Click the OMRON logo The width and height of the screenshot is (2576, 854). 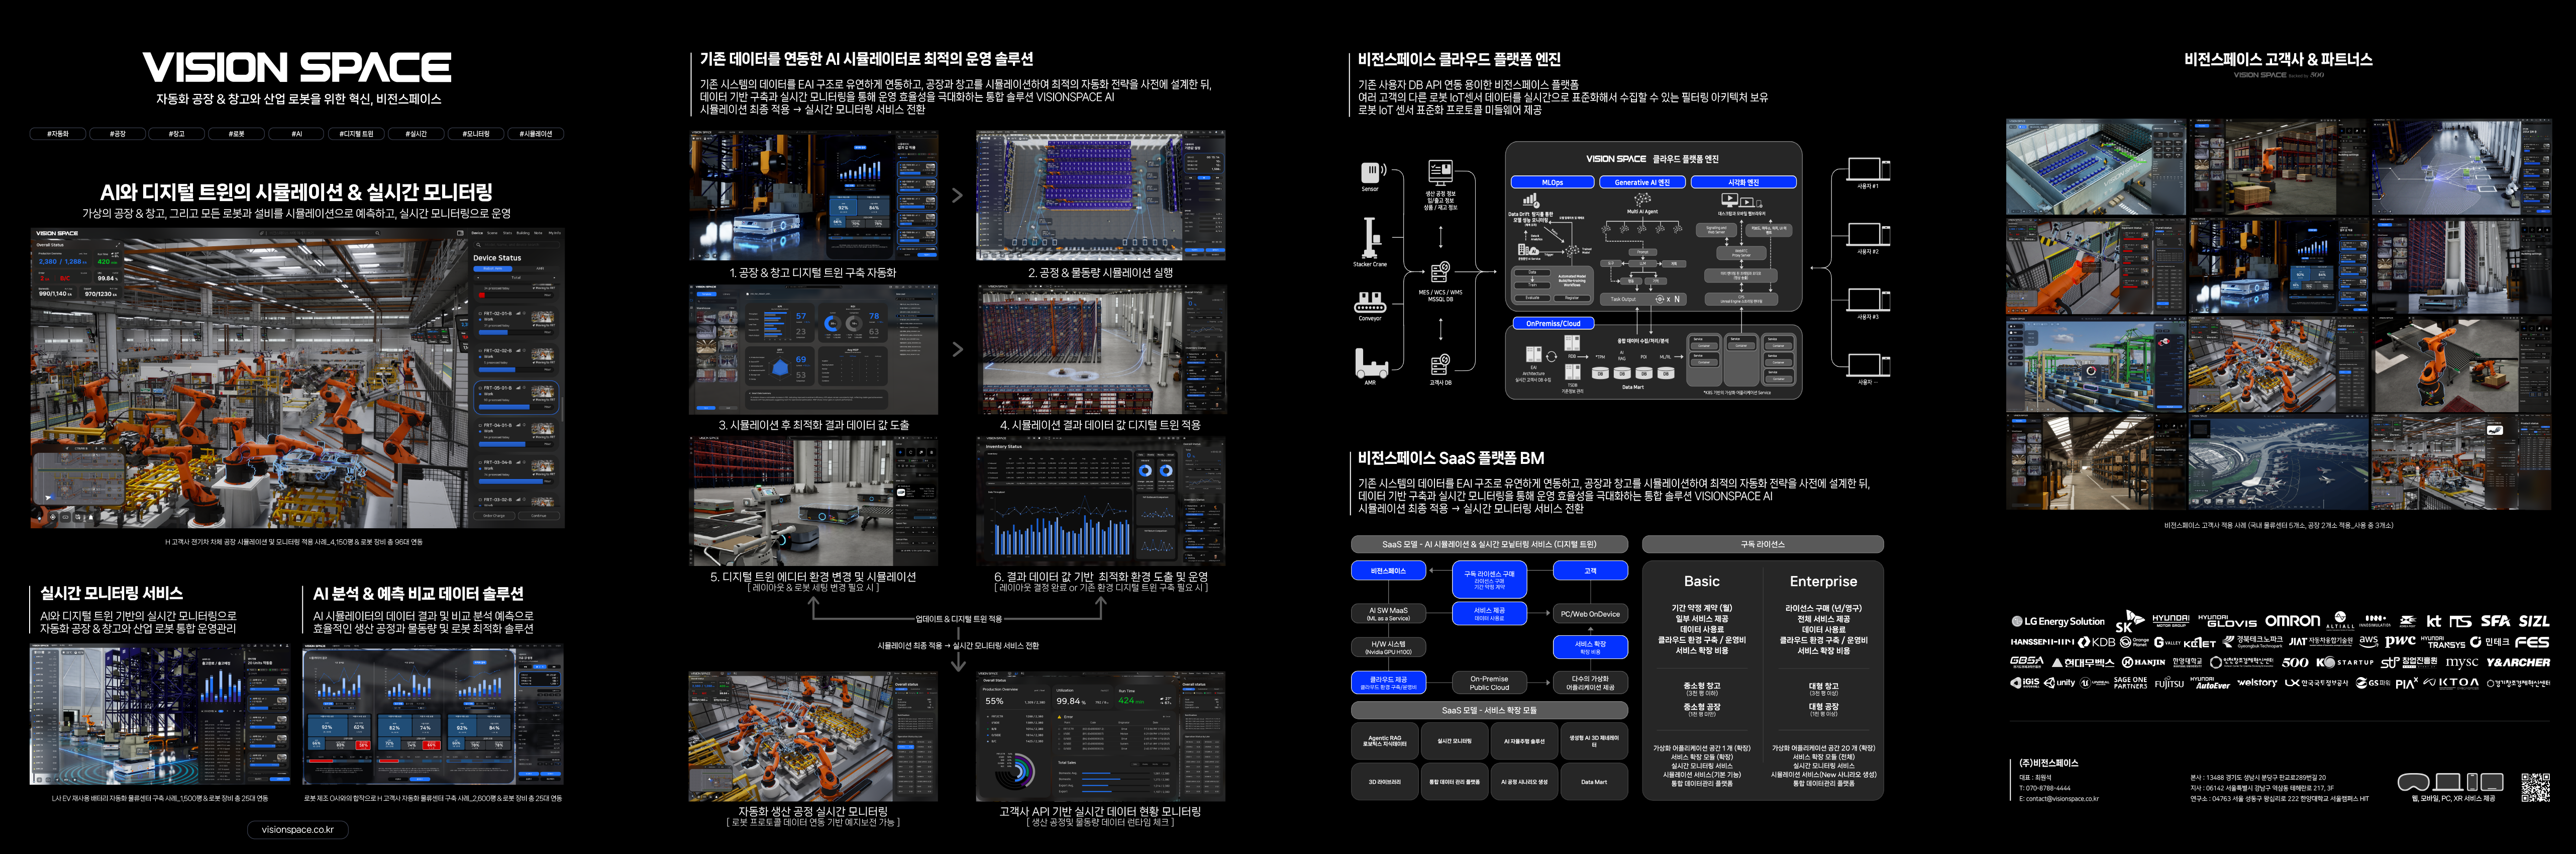pyautogui.click(x=2293, y=621)
